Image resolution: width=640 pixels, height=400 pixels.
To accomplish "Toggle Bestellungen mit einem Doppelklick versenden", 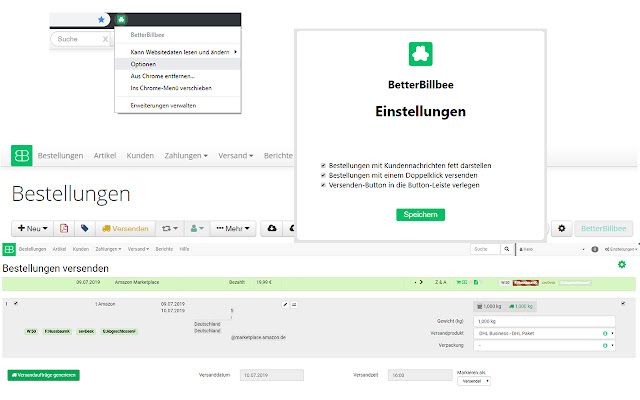I will tap(323, 175).
